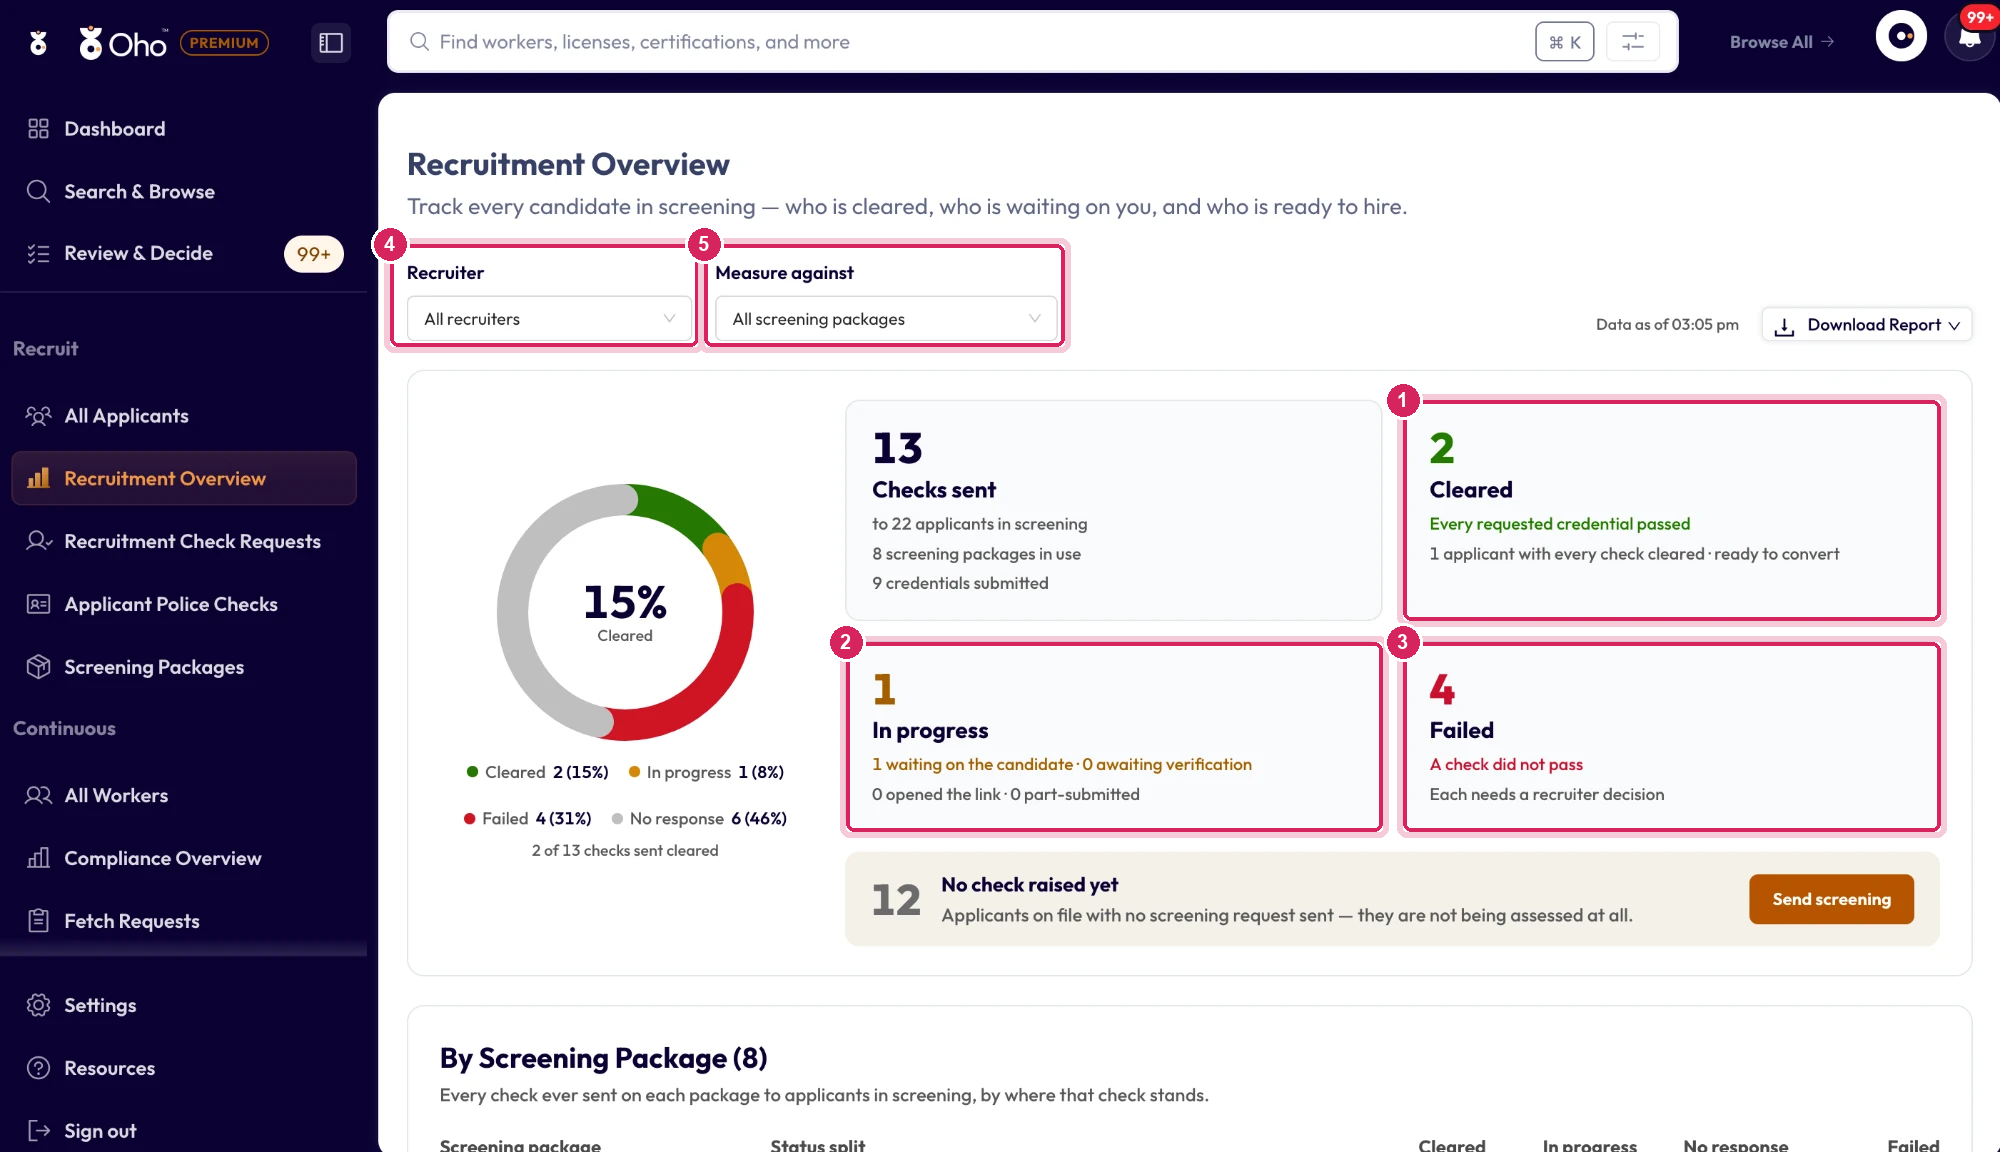Open the Failed summary card
This screenshot has width=2000, height=1152.
pos(1671,736)
